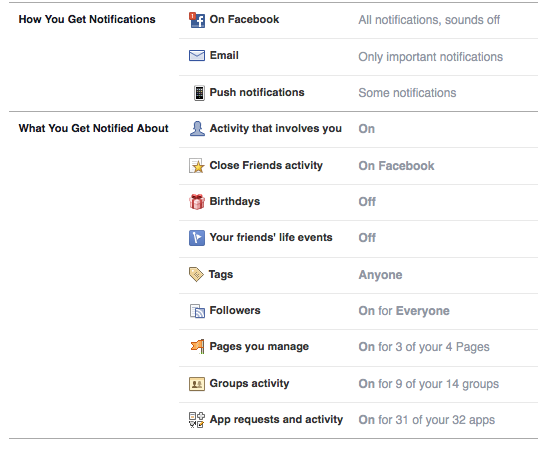Screen dimensions: 538x451
Task: Click the Push notifications phone icon
Action: tap(199, 93)
